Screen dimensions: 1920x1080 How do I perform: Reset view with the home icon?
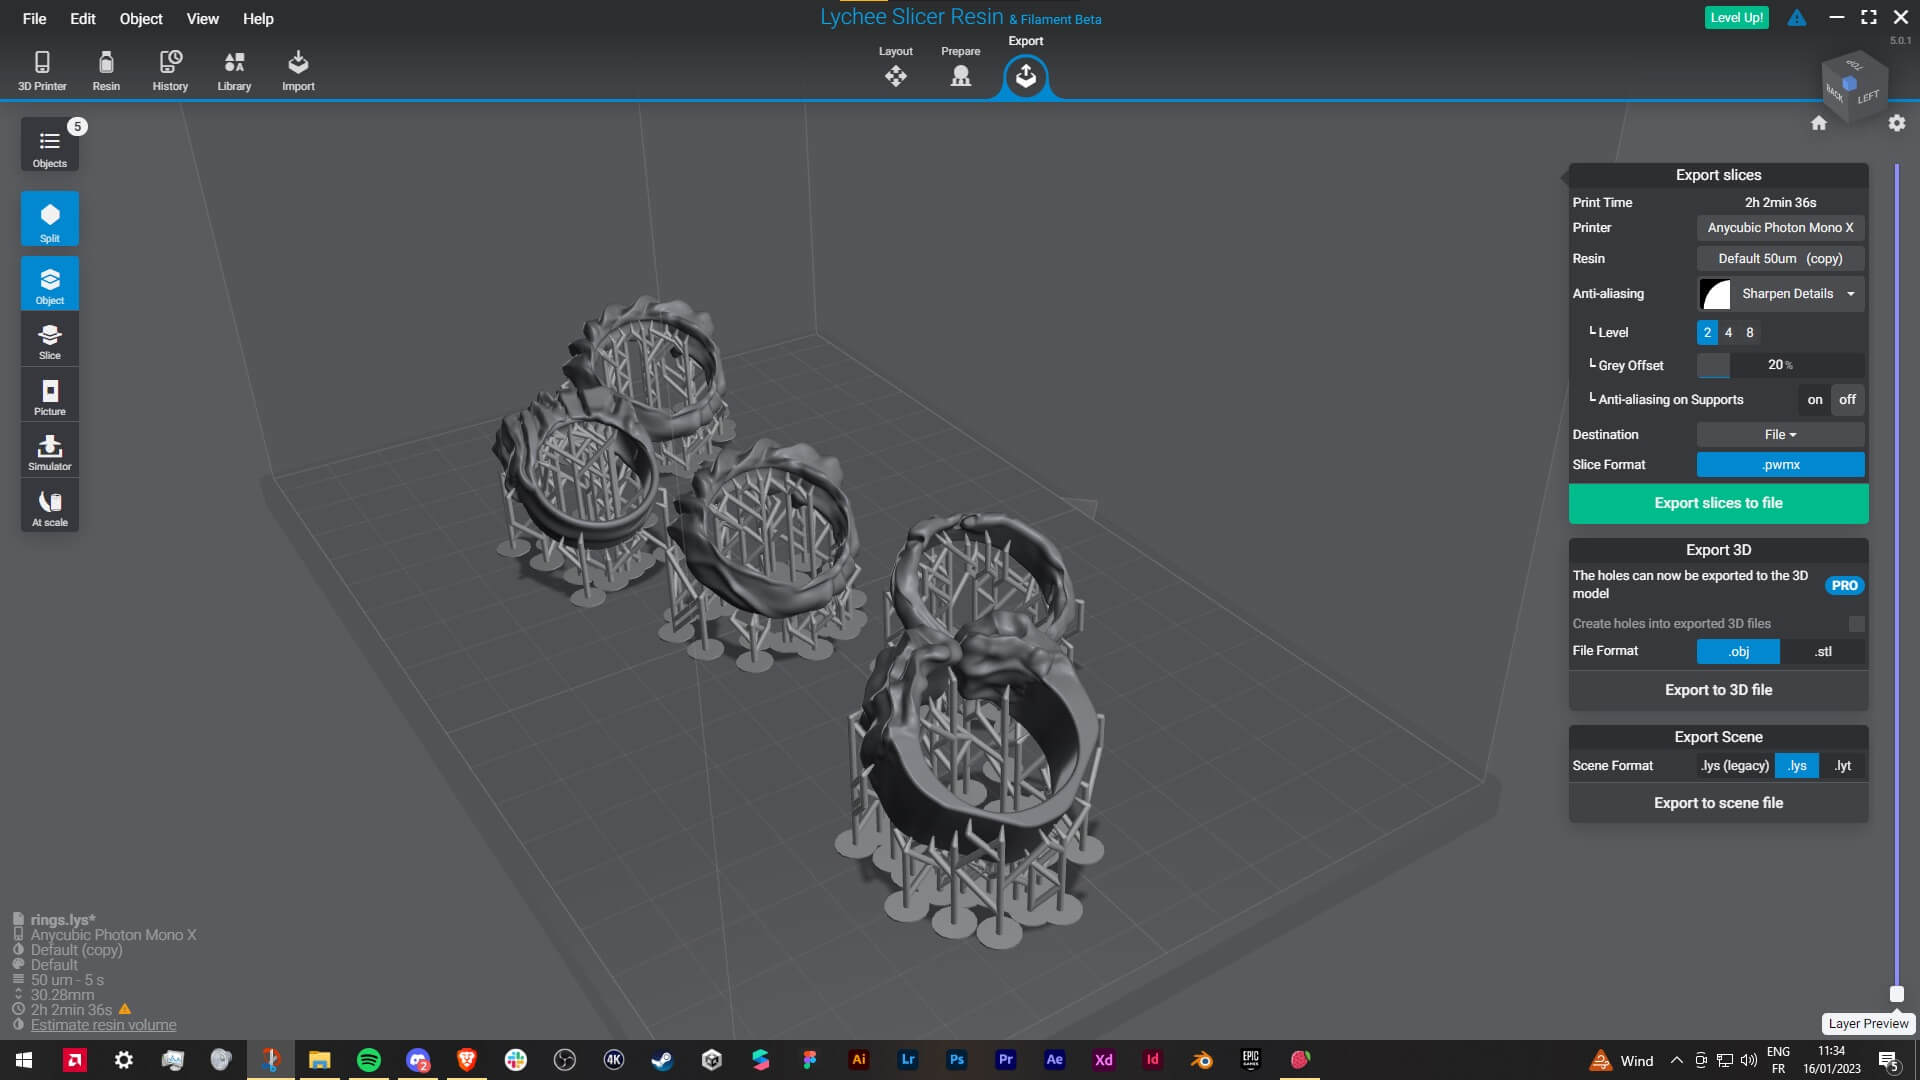(1819, 123)
